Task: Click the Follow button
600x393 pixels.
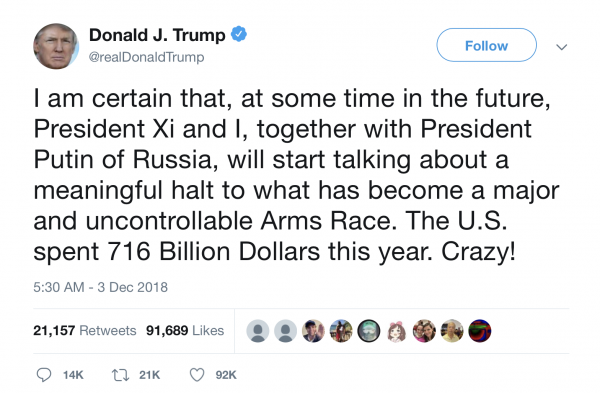Action: (486, 45)
